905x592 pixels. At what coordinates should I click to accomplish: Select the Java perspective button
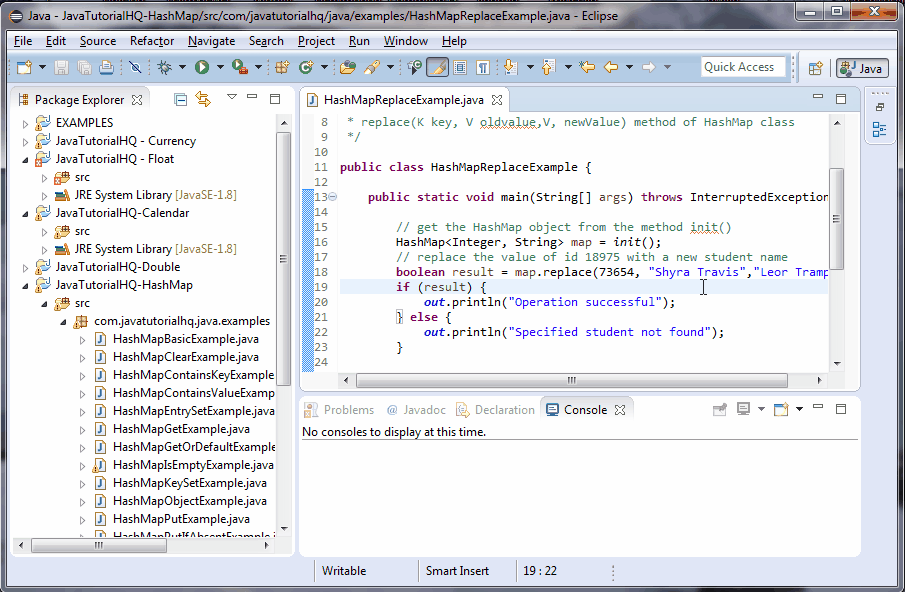(x=861, y=68)
